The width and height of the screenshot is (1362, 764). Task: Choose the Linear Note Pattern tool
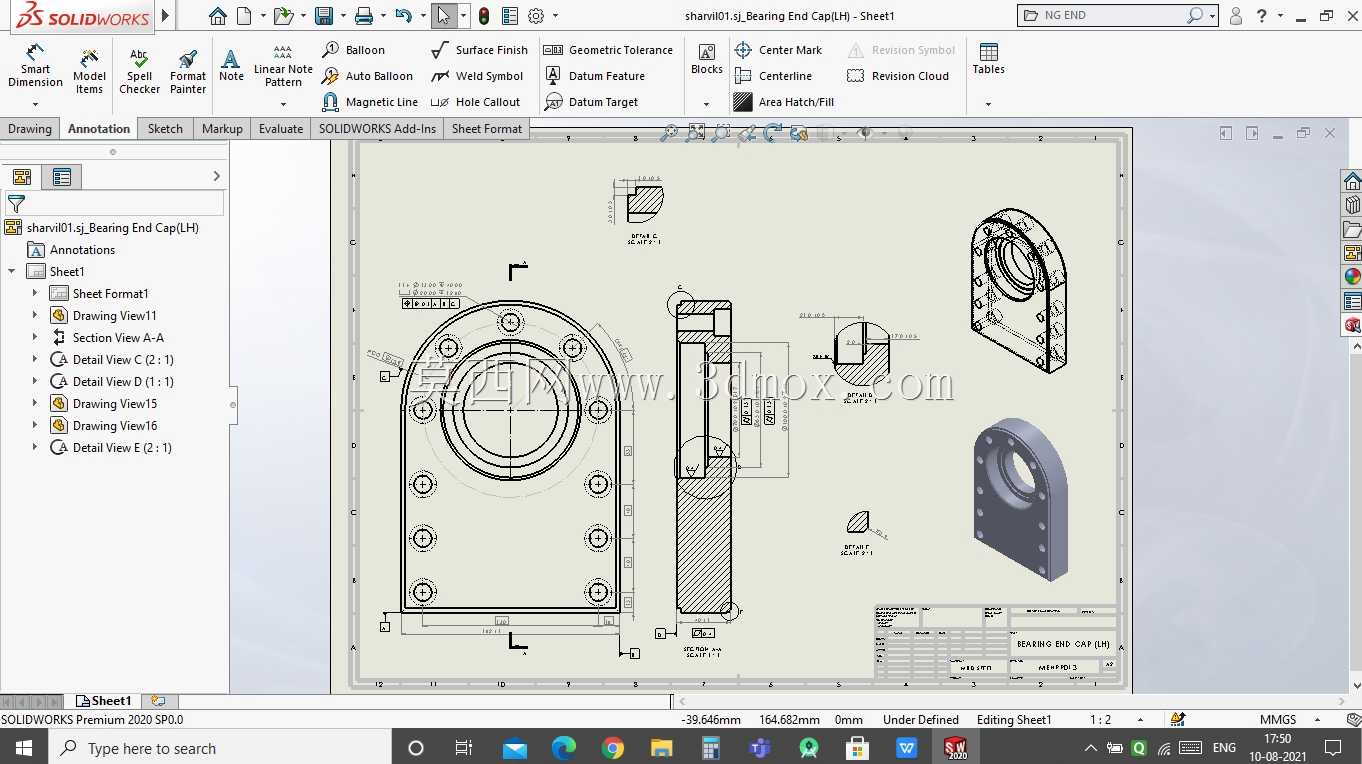[283, 66]
